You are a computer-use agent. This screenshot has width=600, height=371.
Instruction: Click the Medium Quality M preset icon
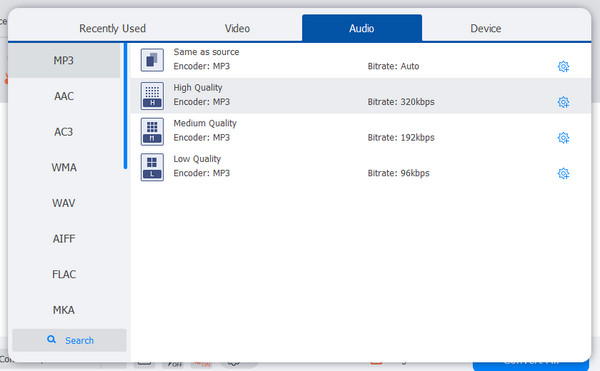point(152,132)
